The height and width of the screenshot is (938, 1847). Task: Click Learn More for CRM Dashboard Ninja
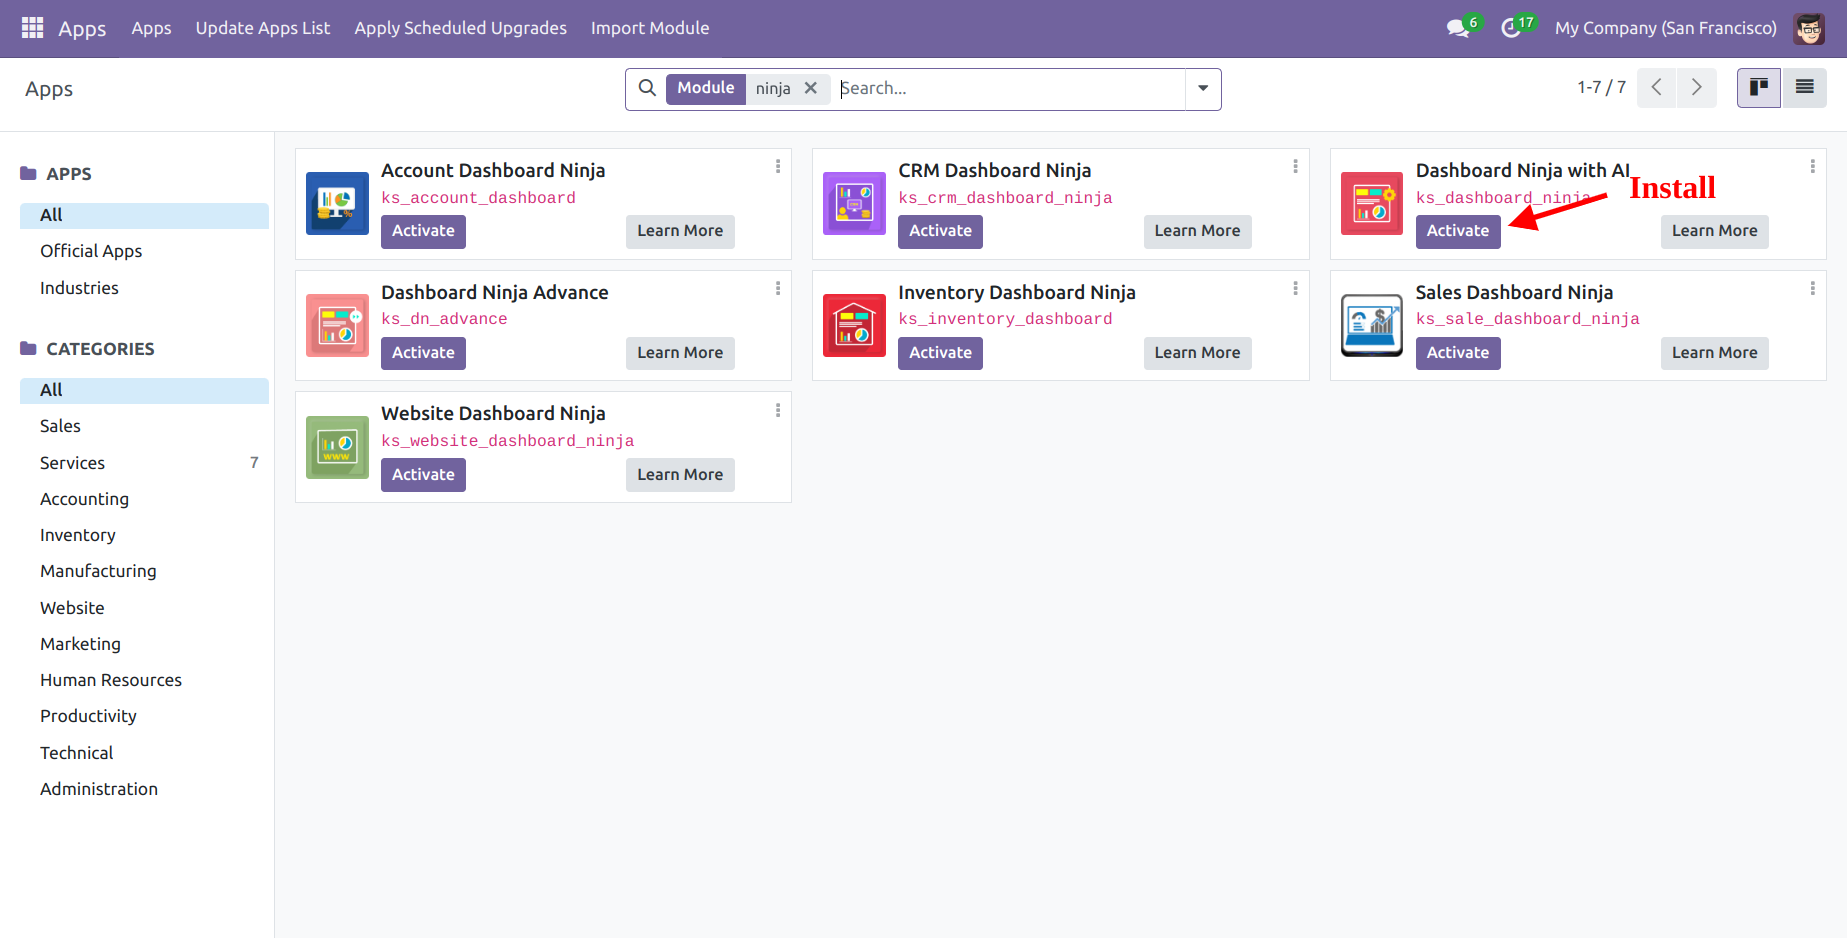1196,231
